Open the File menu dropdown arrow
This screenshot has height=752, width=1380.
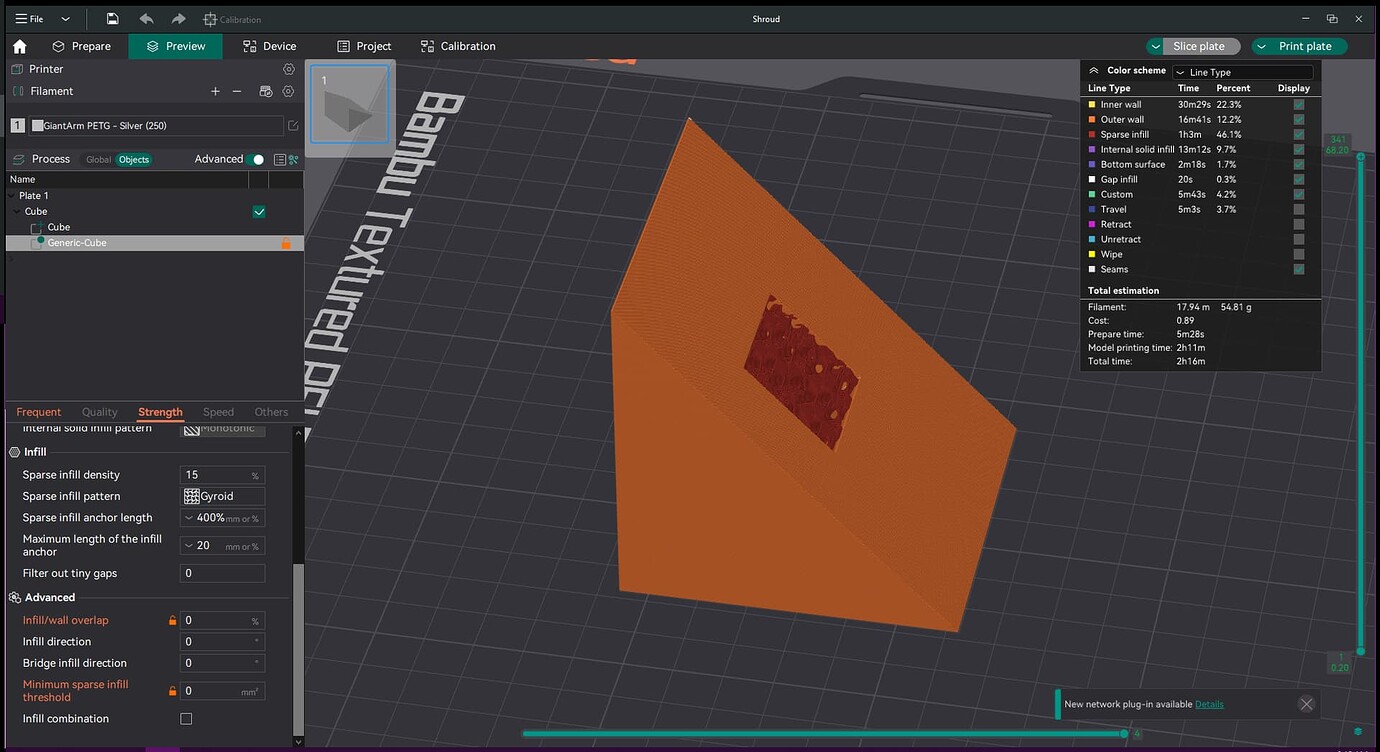click(65, 19)
